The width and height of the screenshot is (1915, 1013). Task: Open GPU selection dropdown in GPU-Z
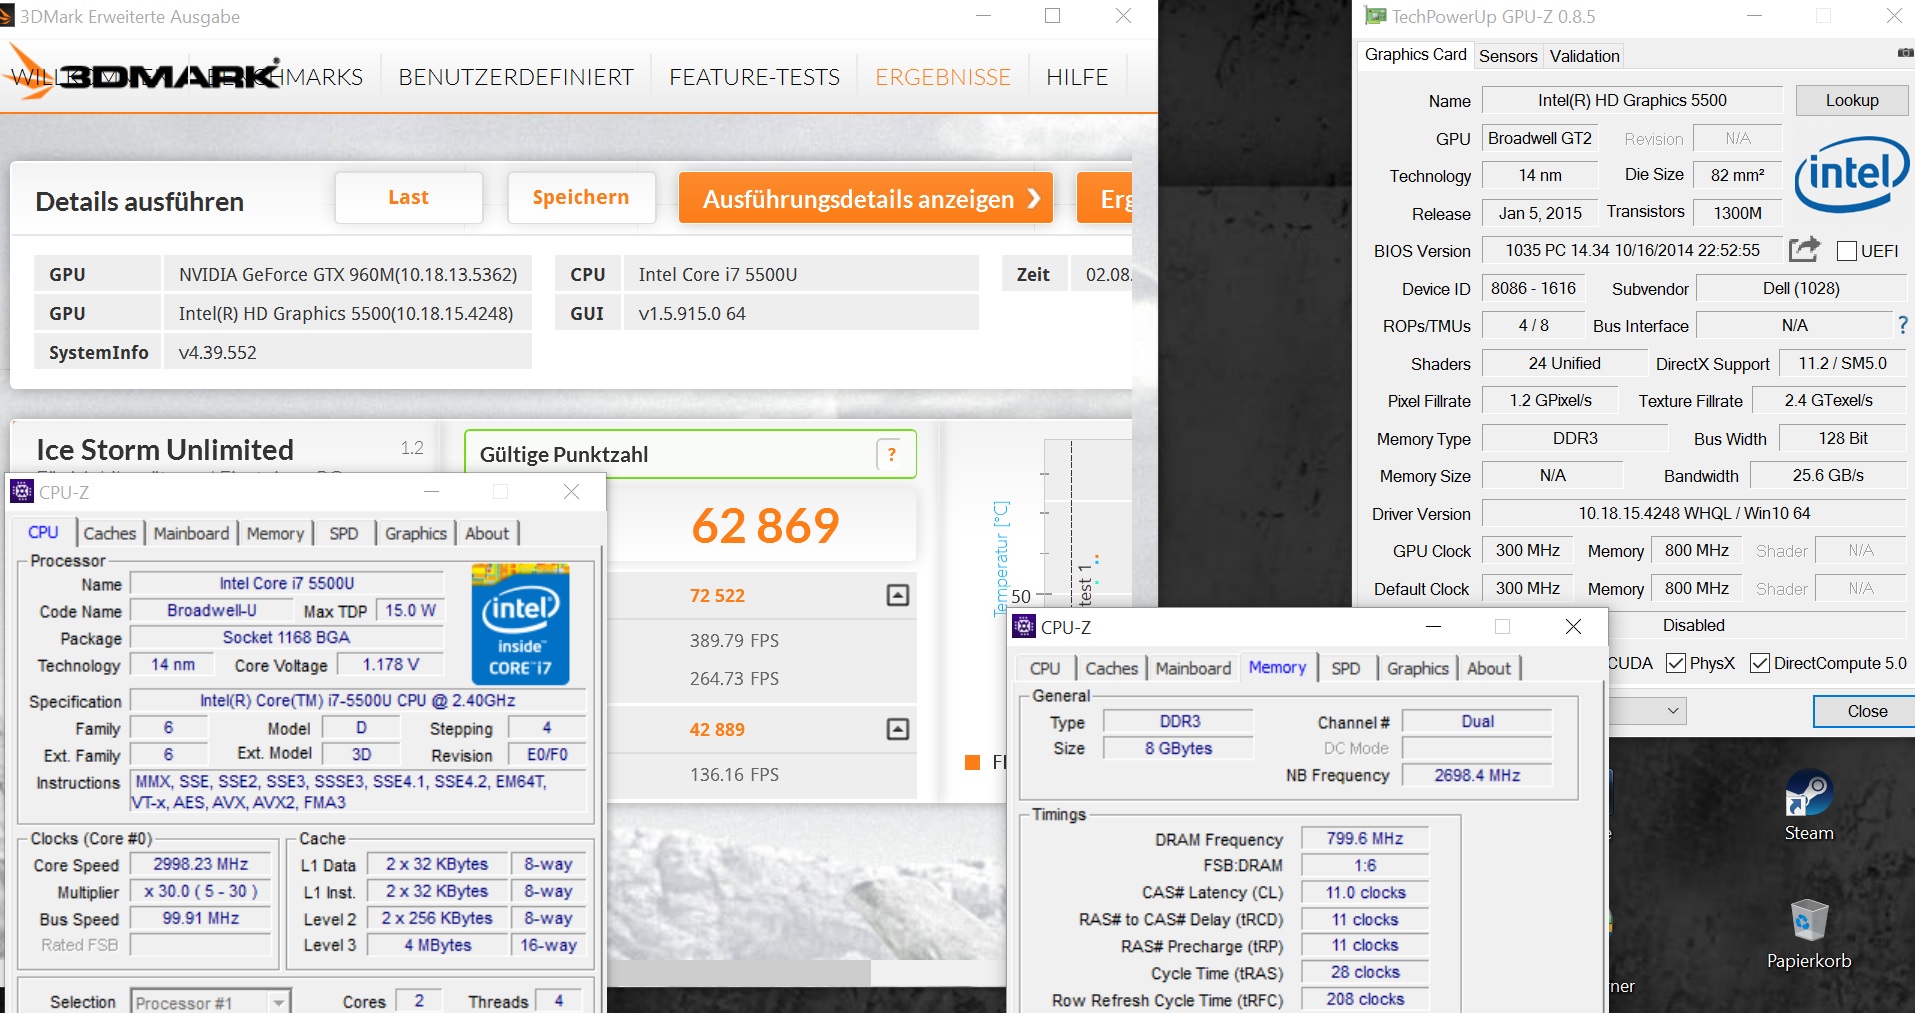point(1647,711)
